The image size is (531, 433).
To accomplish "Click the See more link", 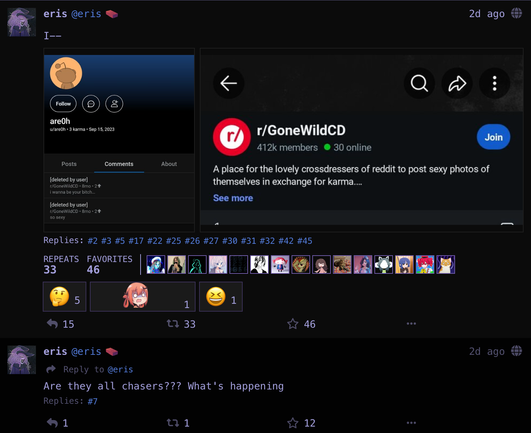I will 233,198.
